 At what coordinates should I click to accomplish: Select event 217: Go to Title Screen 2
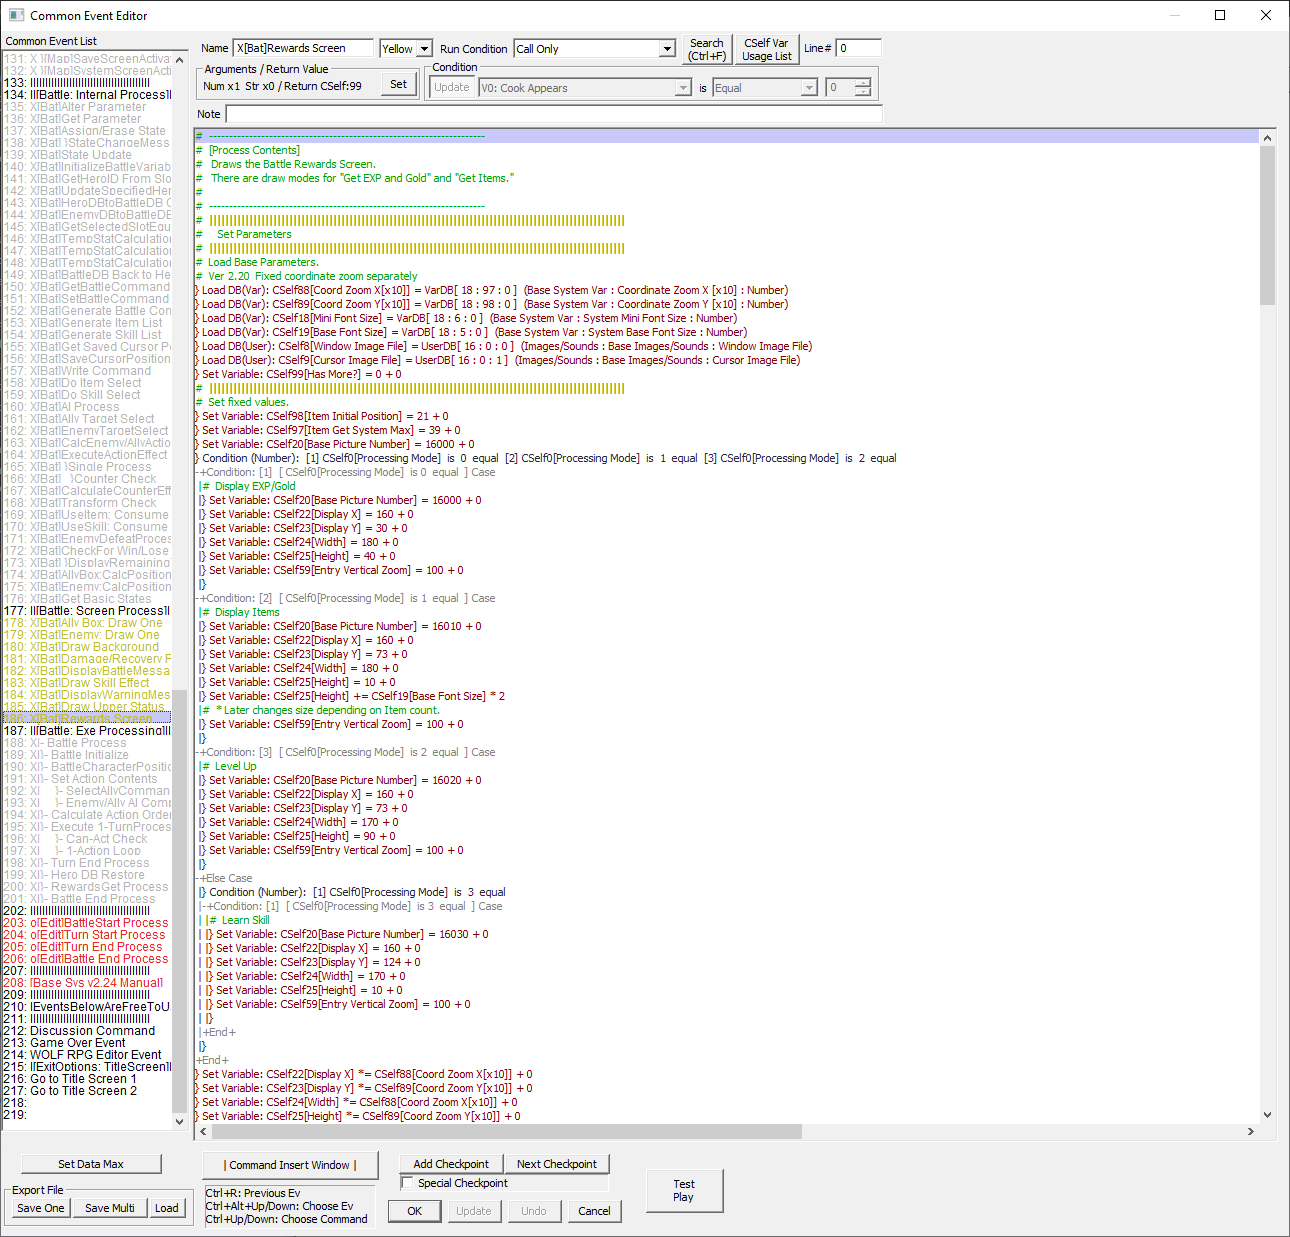pos(87,1091)
